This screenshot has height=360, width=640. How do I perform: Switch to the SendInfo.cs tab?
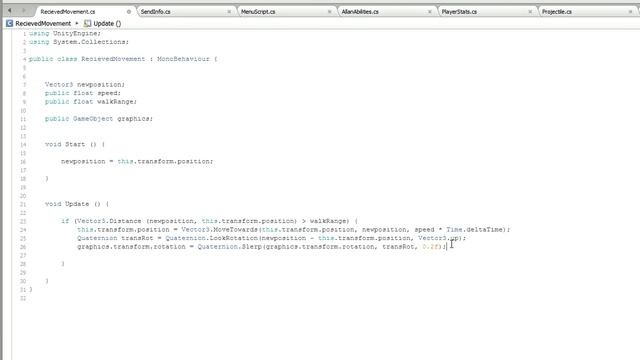156,12
